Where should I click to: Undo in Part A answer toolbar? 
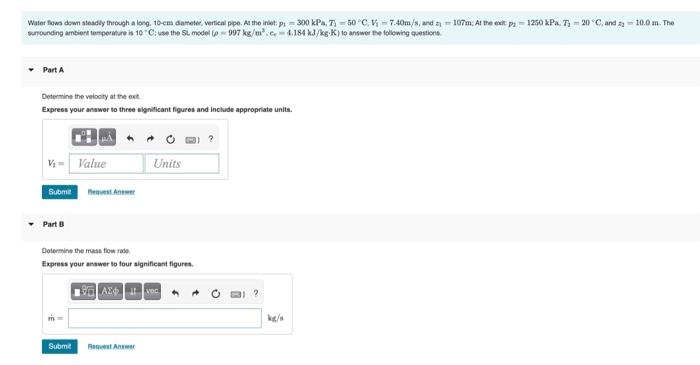coord(130,139)
